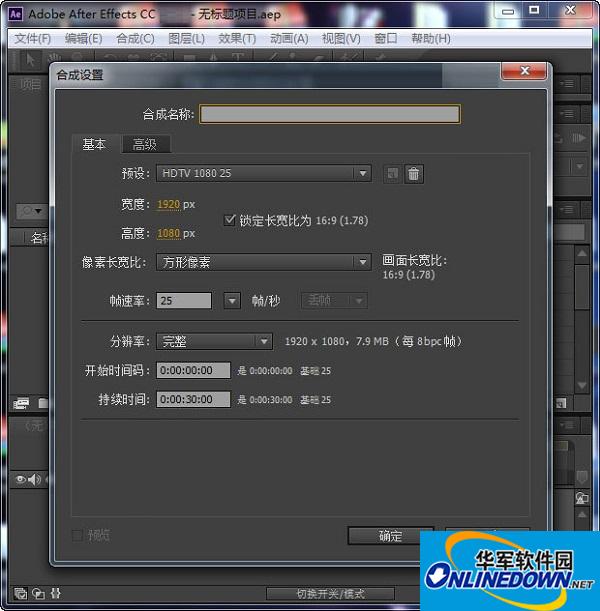Open the 编辑(E) menu

[x=84, y=39]
